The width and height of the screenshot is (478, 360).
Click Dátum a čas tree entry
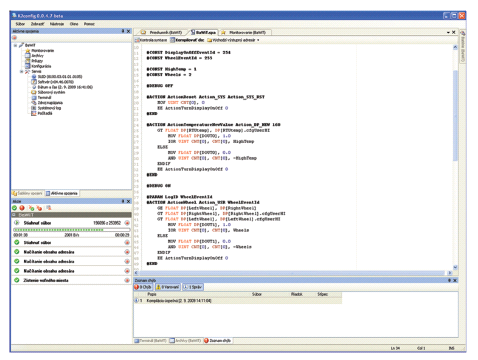(62, 87)
